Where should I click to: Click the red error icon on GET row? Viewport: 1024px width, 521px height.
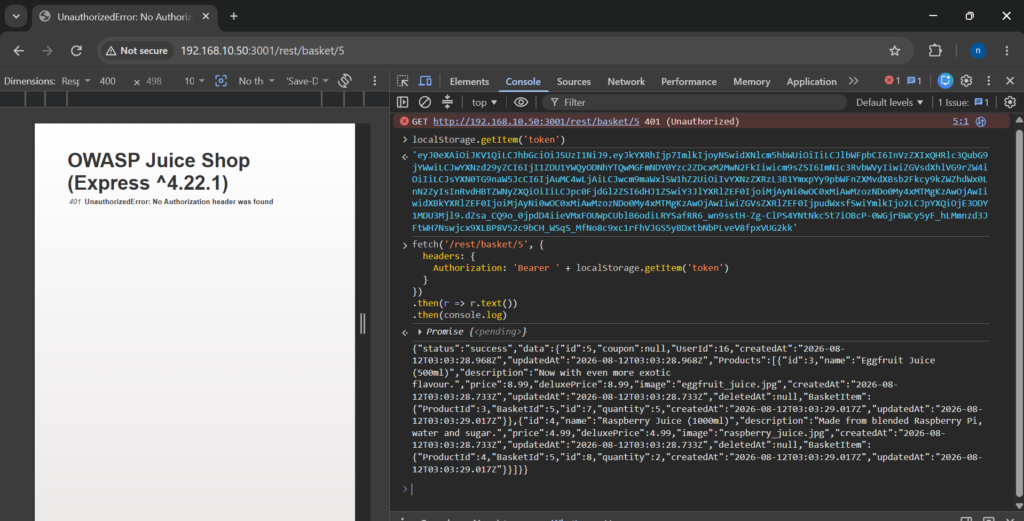click(x=404, y=121)
